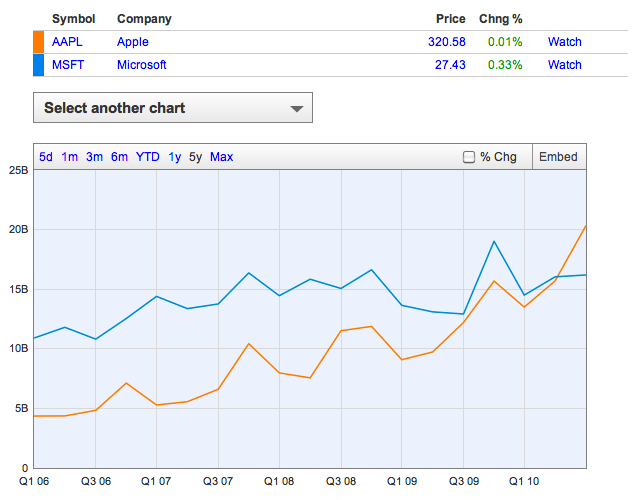
Task: Click the blue MSFT color swatch
Action: (x=38, y=65)
